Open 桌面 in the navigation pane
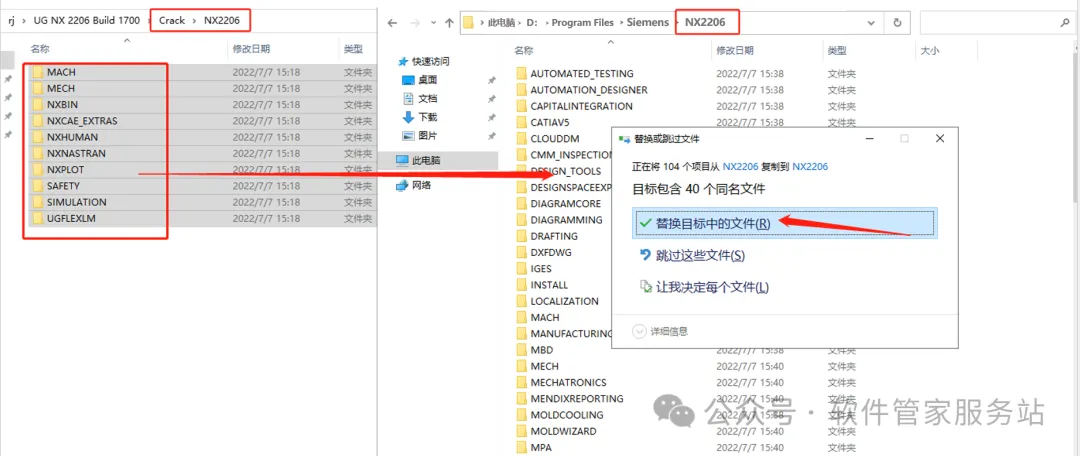 click(x=420, y=80)
